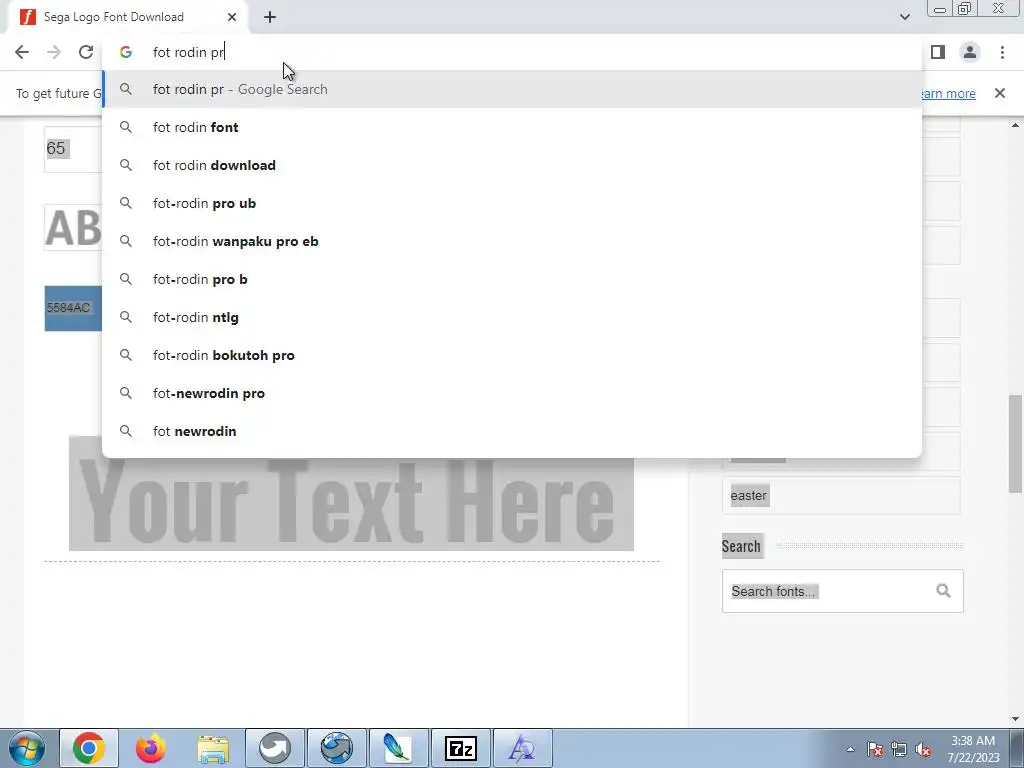Image resolution: width=1024 pixels, height=768 pixels.
Task: Click the Action Center flag tray icon
Action: 874,750
